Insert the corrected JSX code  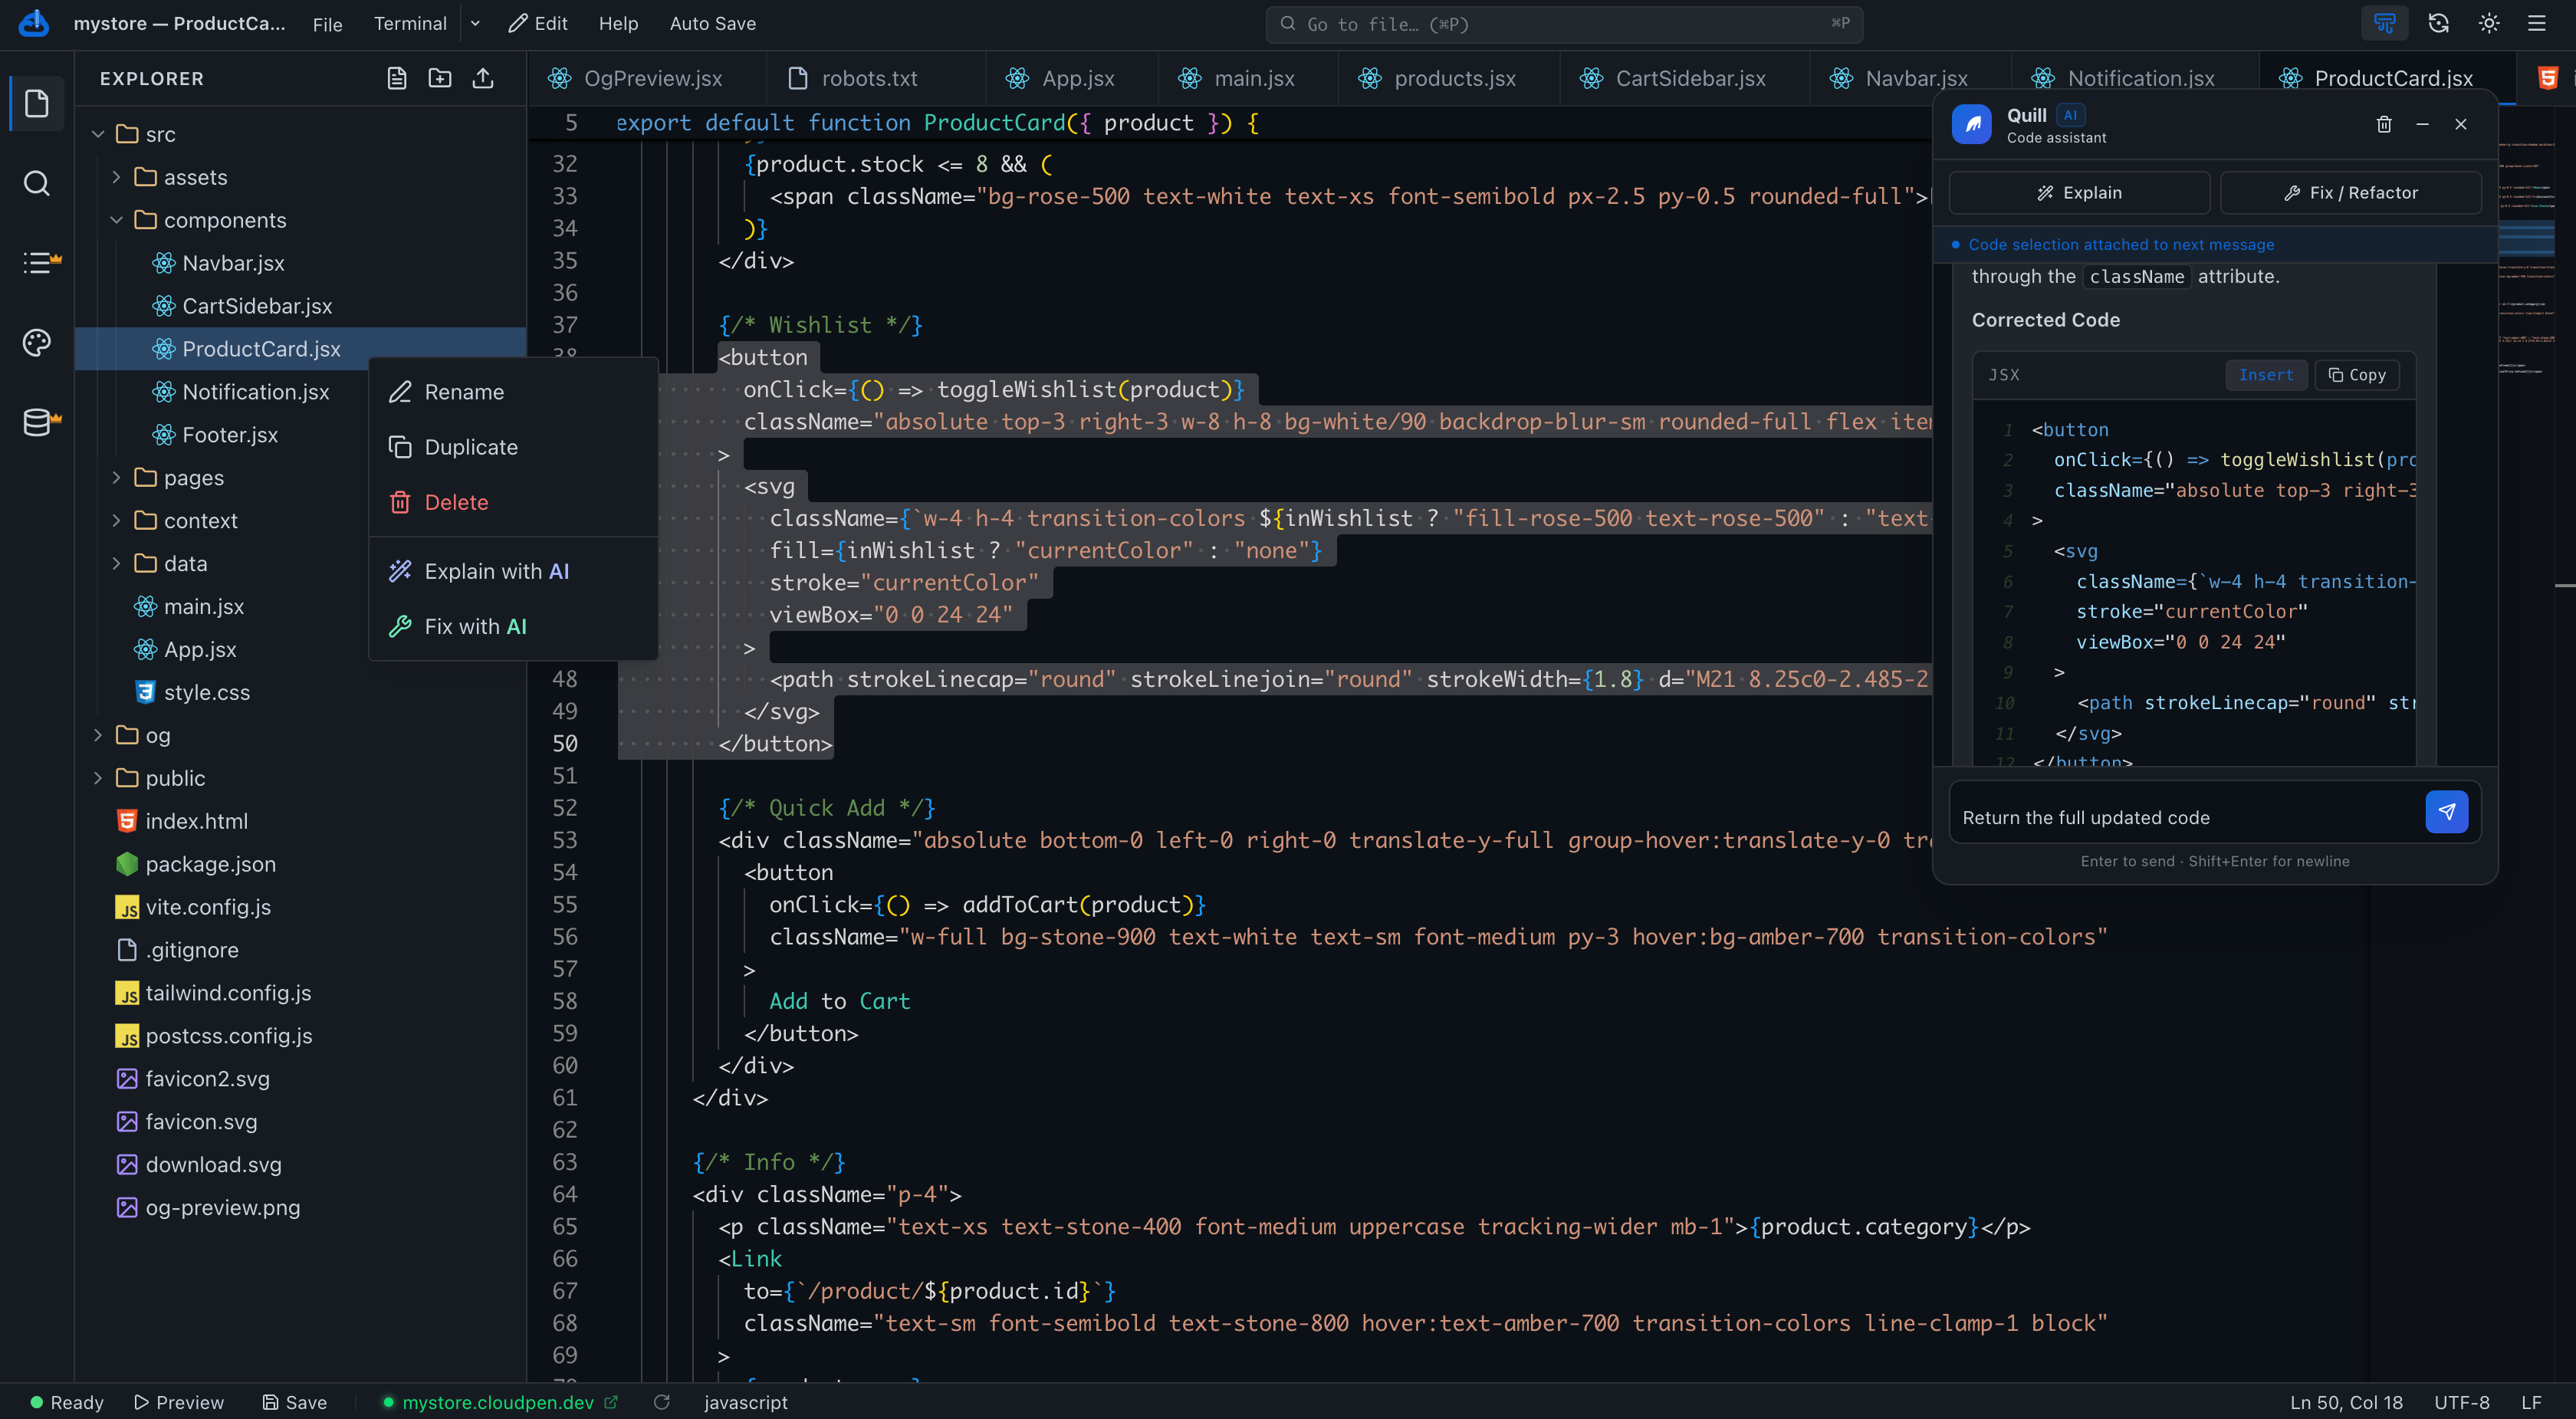2266,375
